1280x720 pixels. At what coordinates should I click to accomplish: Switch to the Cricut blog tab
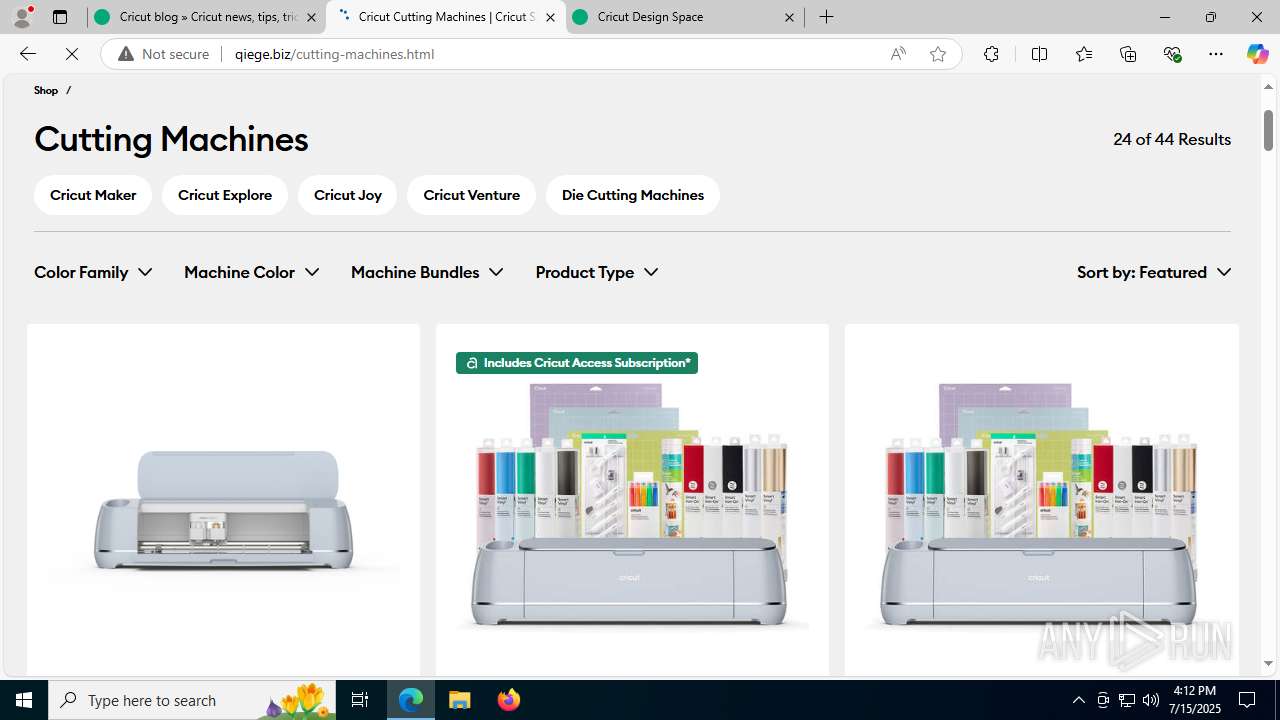(206, 17)
